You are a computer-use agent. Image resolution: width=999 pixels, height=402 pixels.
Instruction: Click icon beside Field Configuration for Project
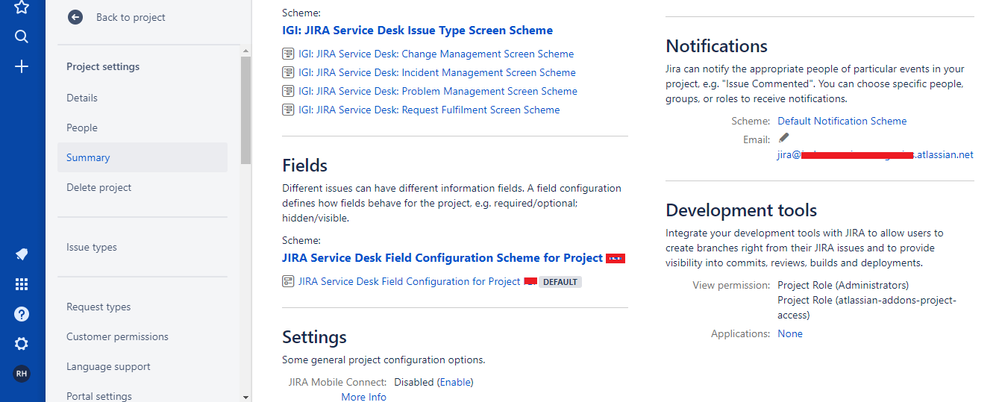(288, 281)
